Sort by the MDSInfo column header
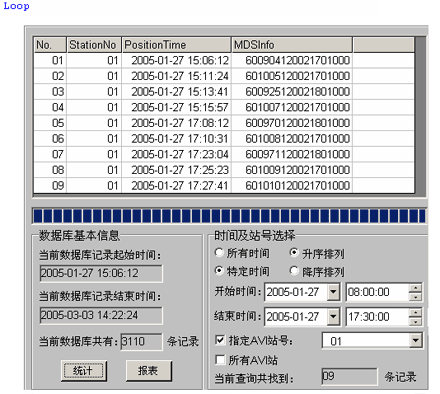Viewport: 440px width, 394px height. click(292, 45)
